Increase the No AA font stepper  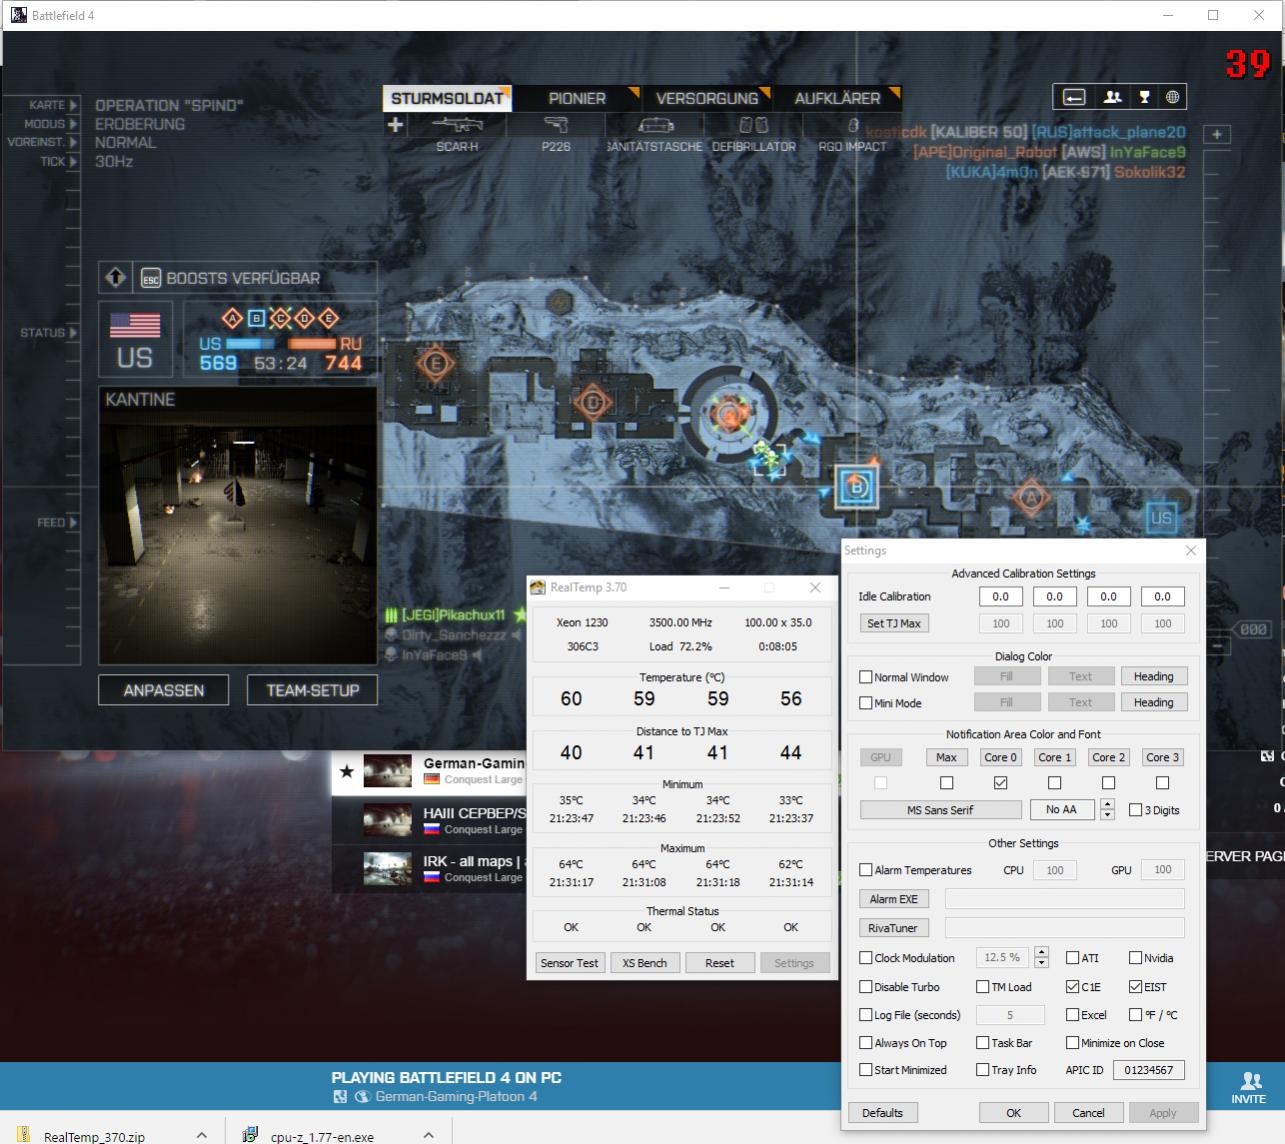[1107, 805]
